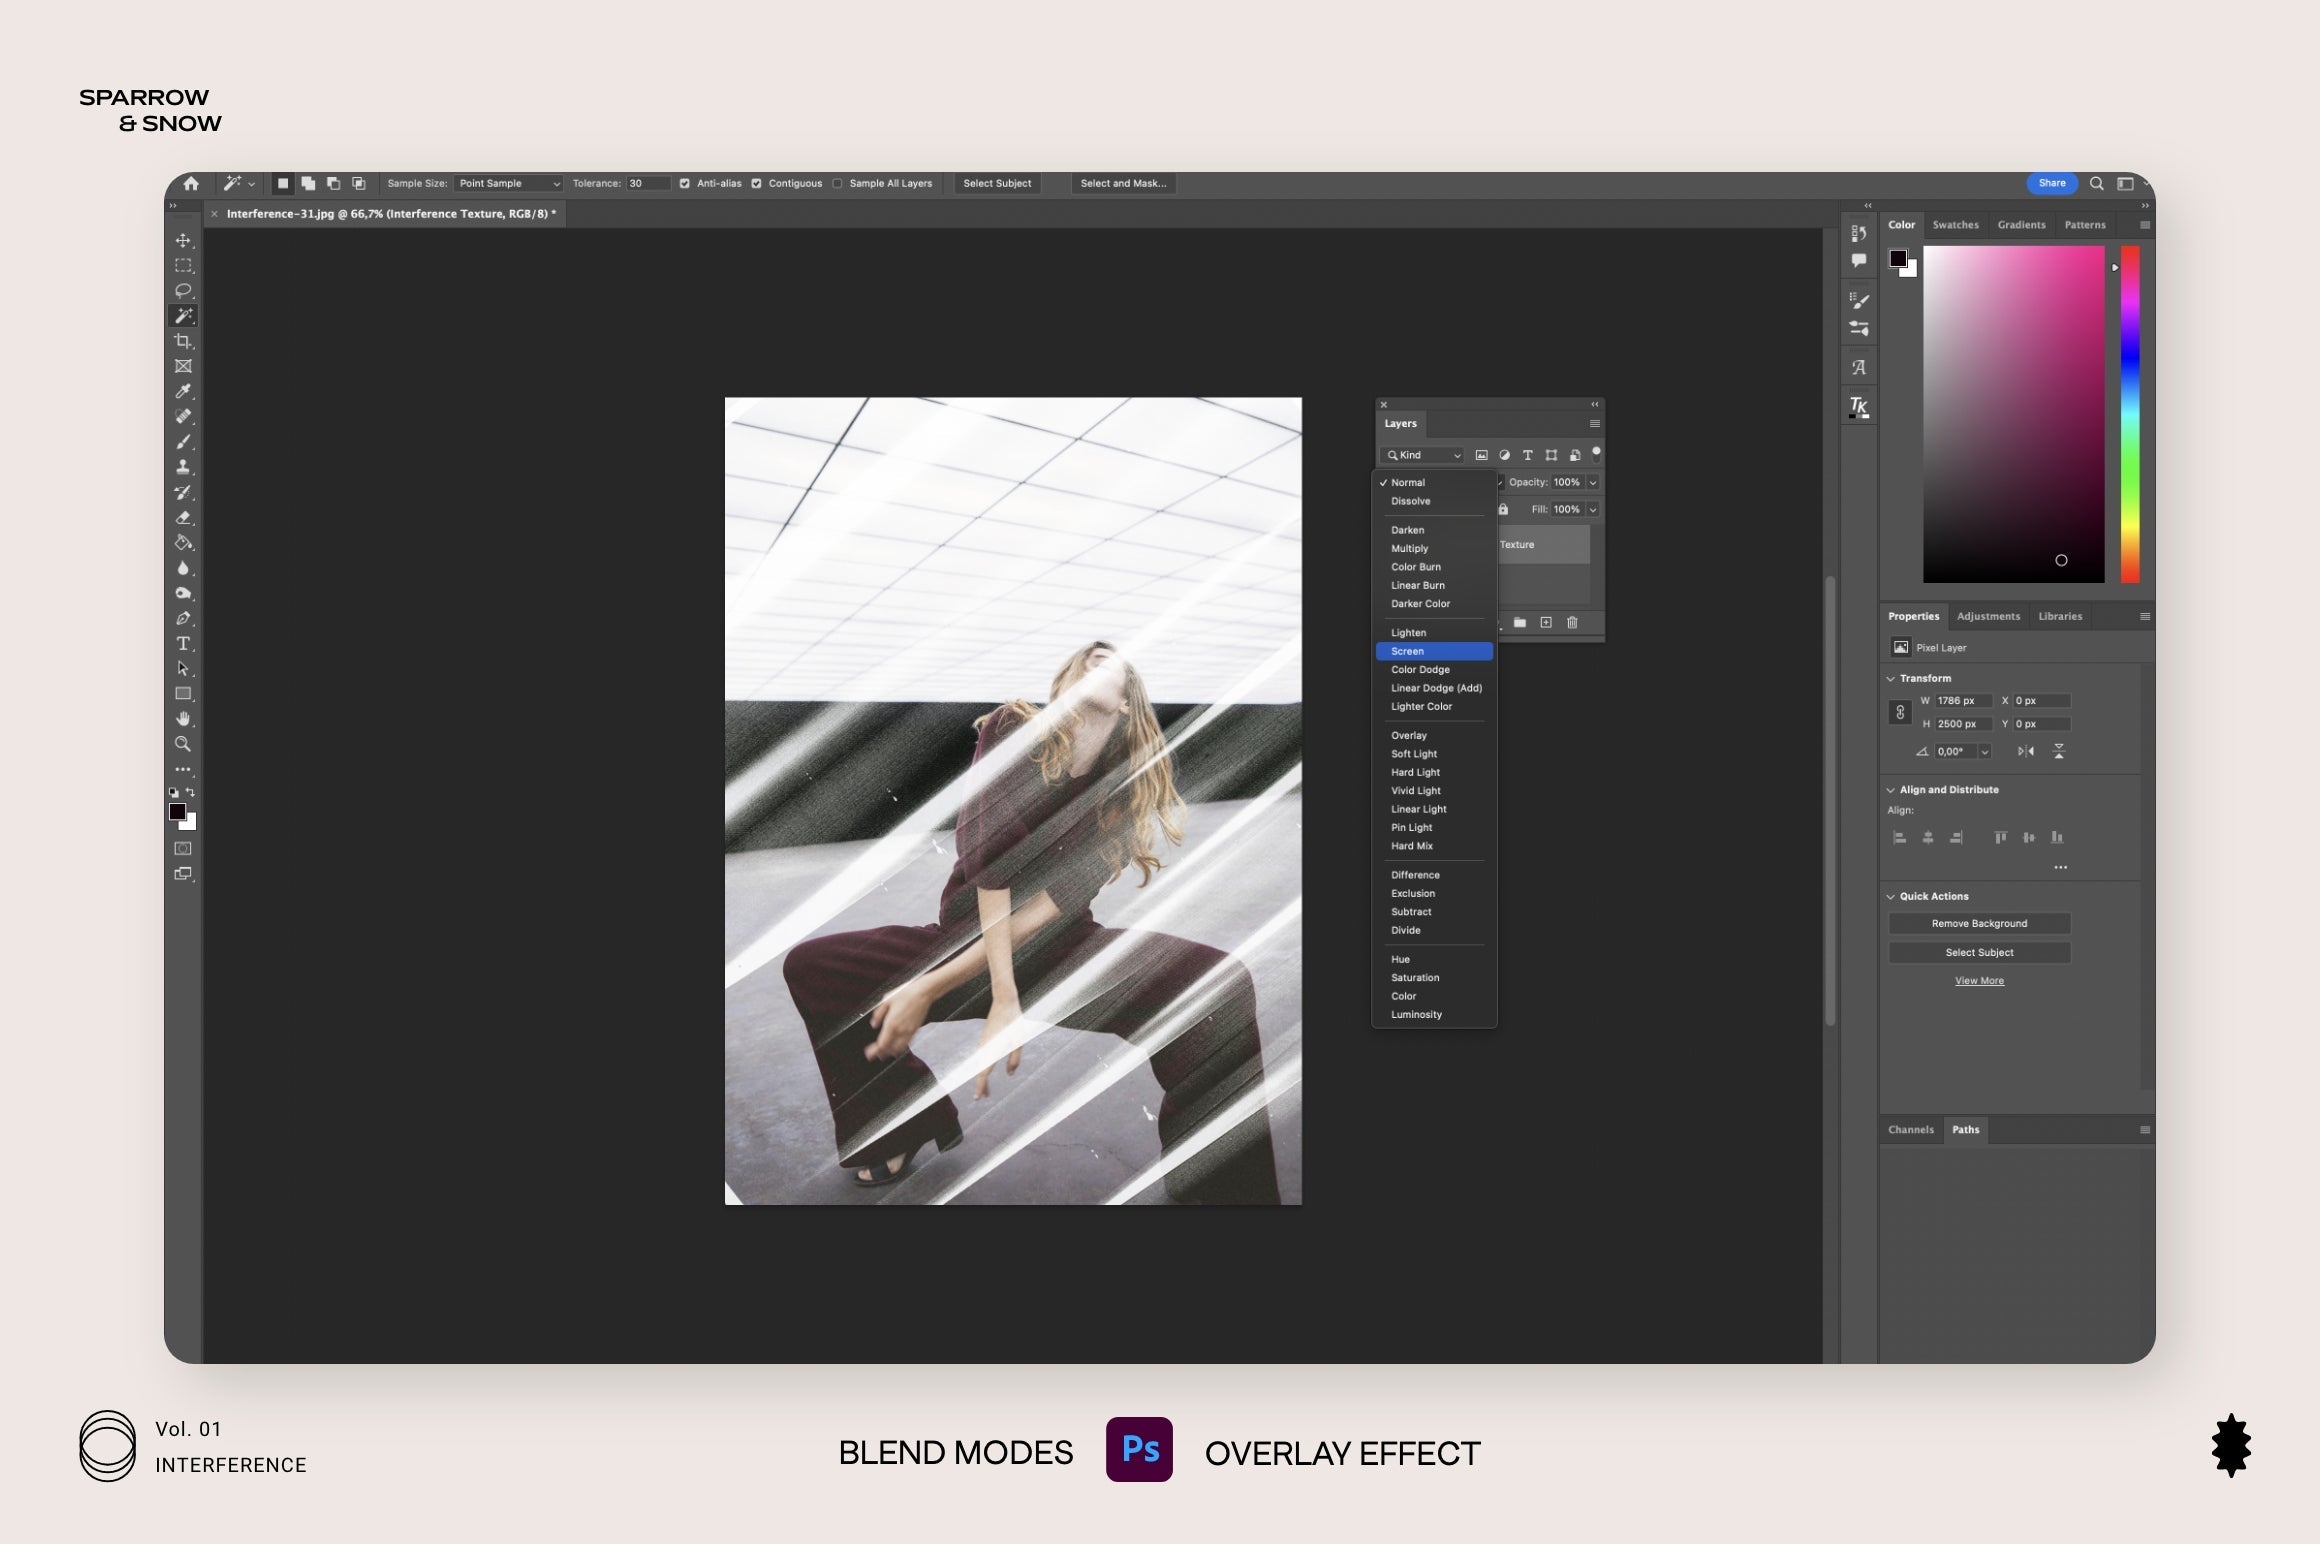Click the delete layer trash icon
The height and width of the screenshot is (1544, 2320).
(x=1572, y=622)
